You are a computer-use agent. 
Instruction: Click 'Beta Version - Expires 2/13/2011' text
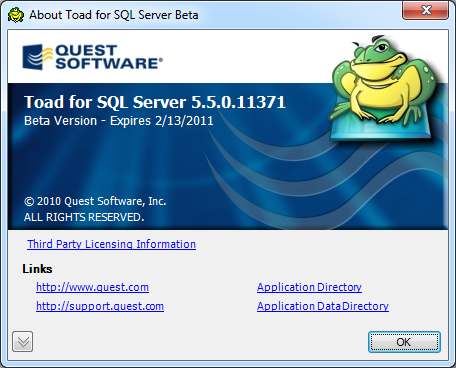pos(119,121)
